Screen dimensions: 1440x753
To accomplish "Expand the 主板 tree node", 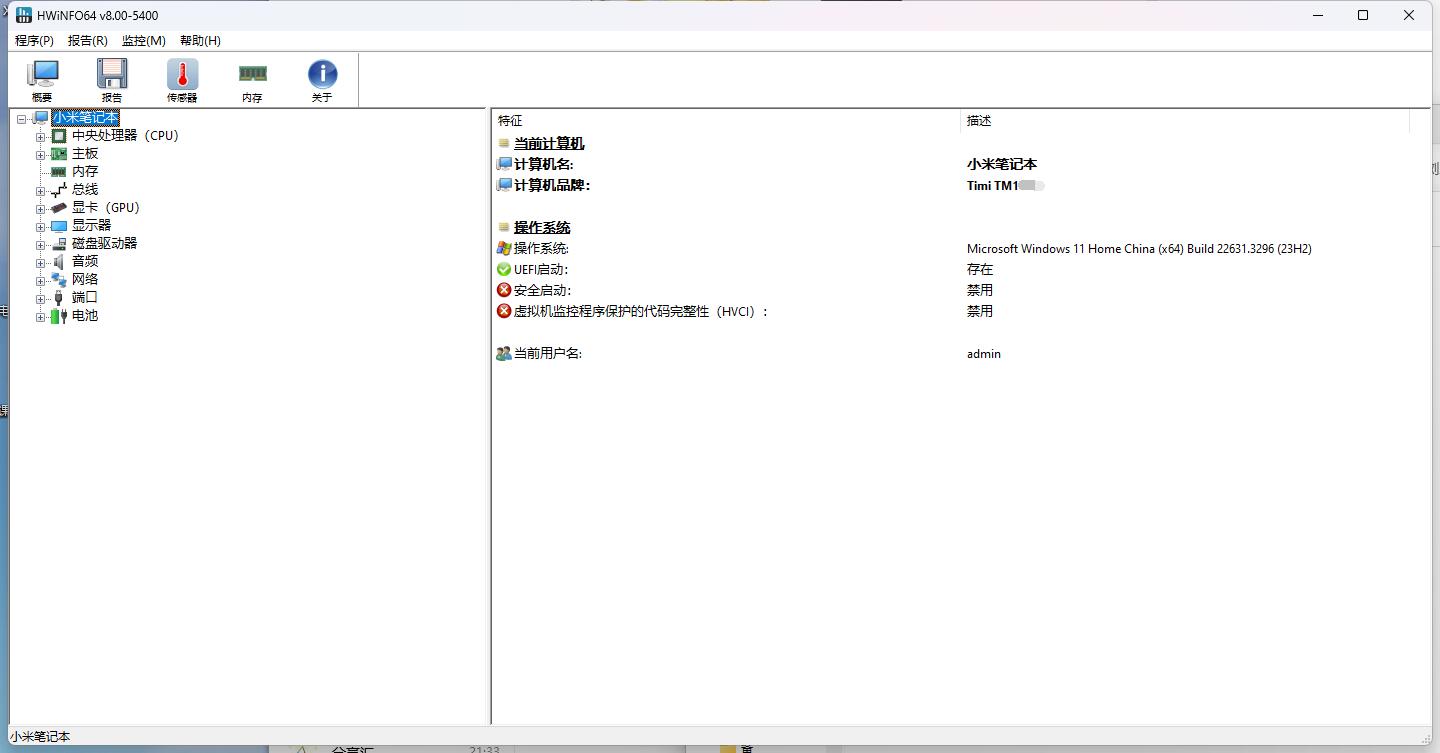I will [41, 154].
